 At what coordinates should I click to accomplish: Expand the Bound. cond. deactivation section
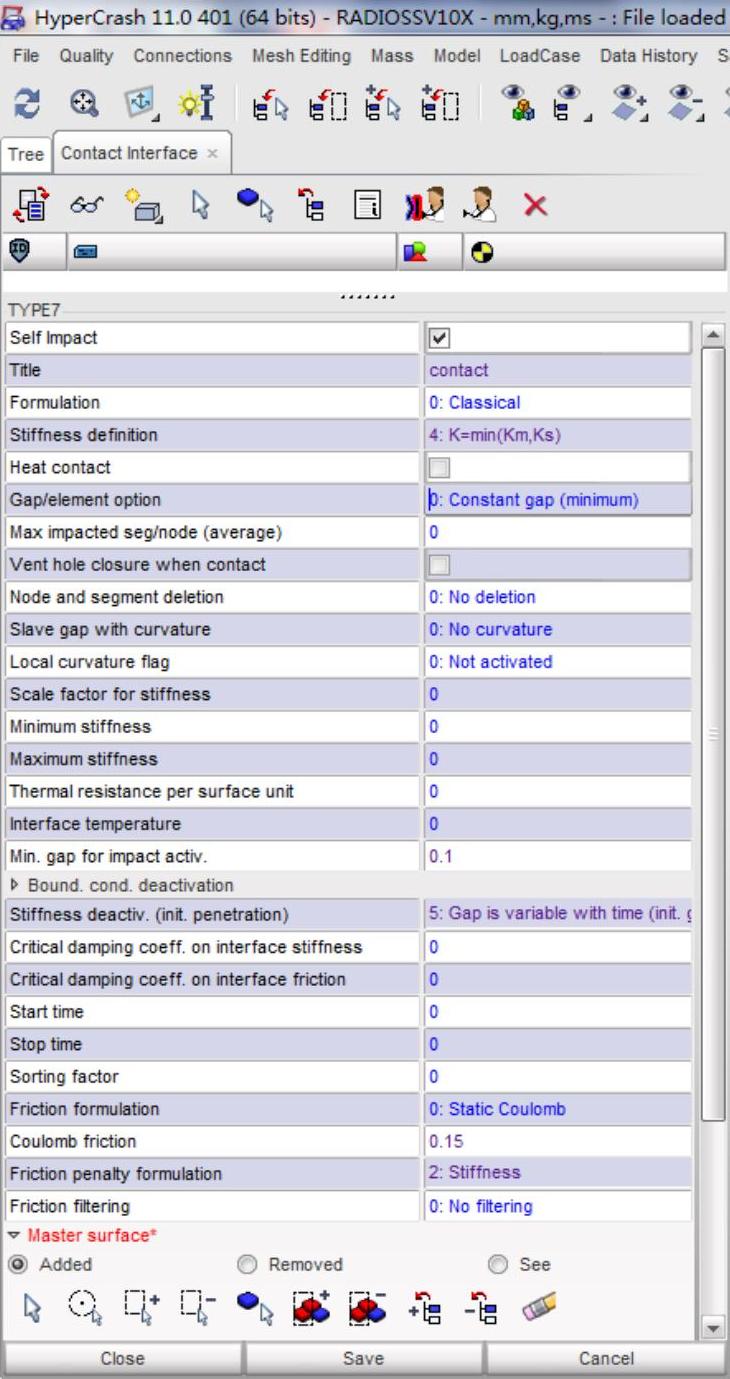click(x=15, y=885)
